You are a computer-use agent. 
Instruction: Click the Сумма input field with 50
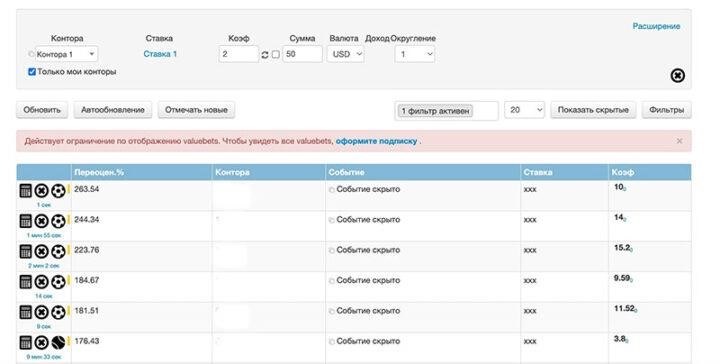tap(303, 54)
